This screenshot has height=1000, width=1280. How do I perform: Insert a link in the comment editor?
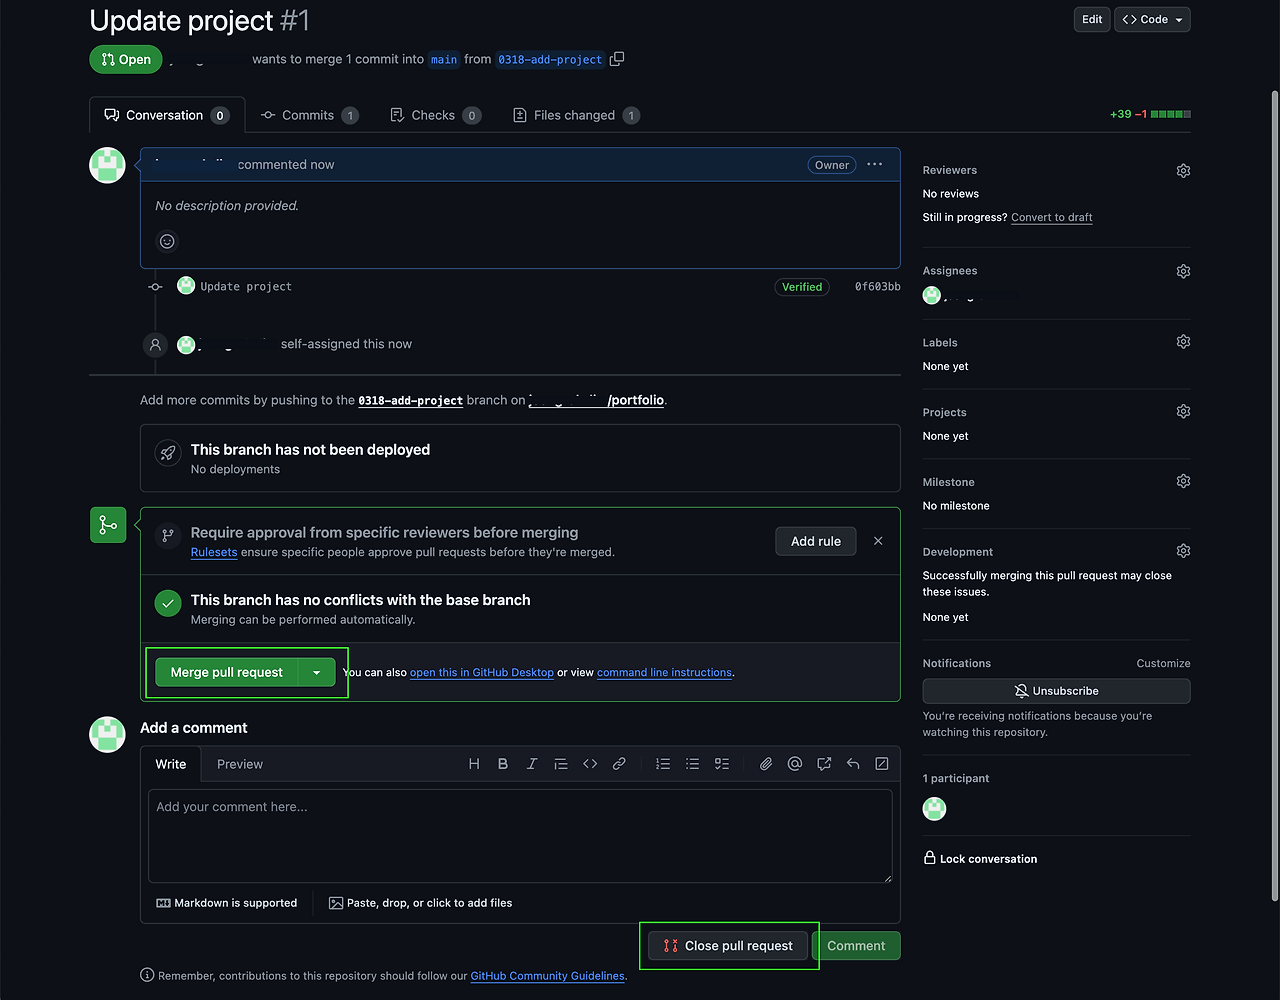coord(619,763)
